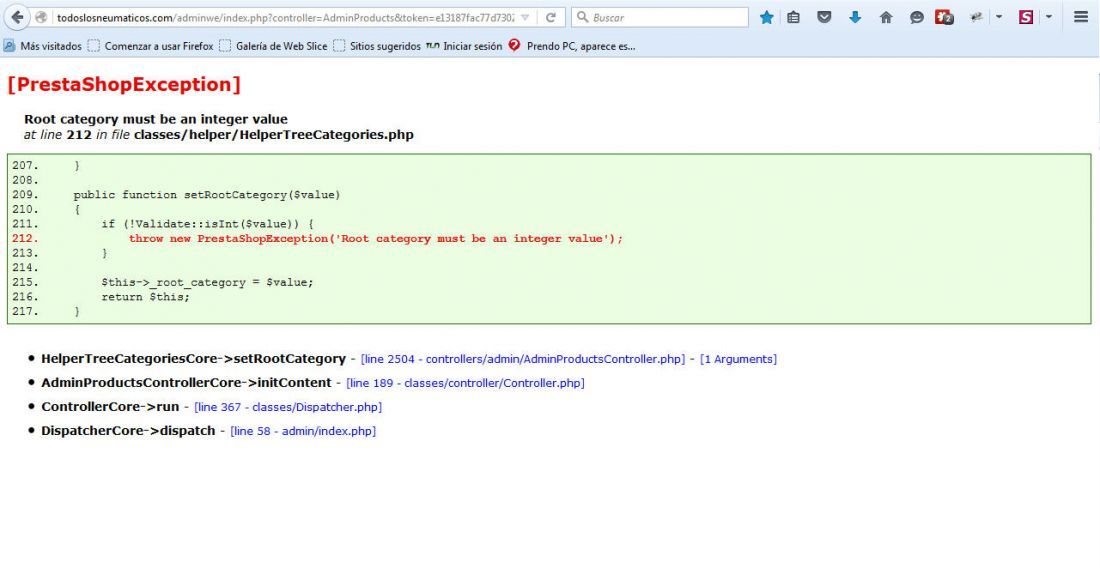Open Prendo PC, aparece es... bookmark

click(572, 46)
